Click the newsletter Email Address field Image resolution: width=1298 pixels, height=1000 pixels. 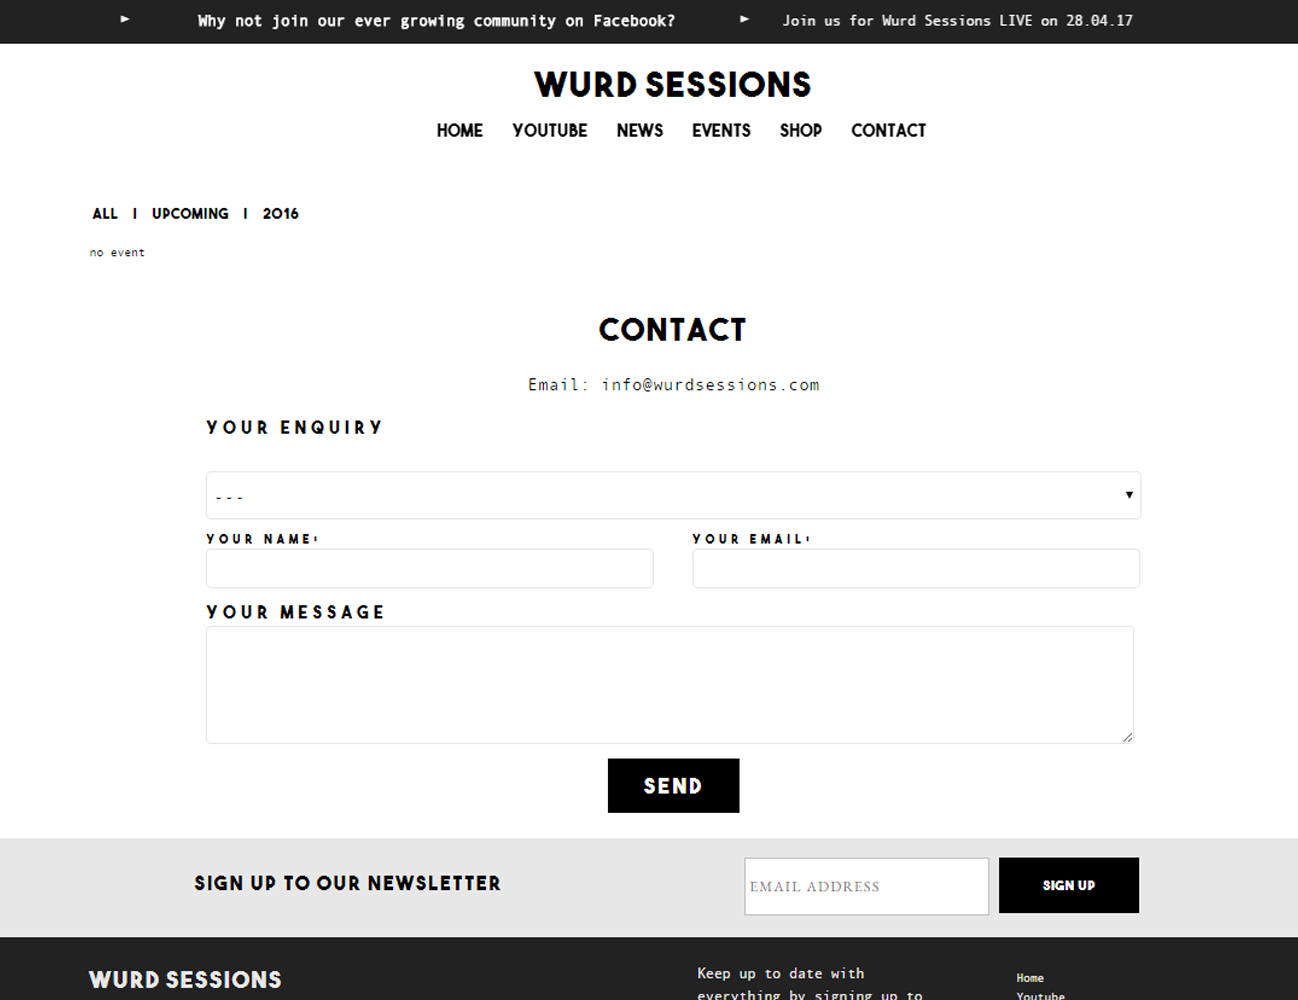pos(867,886)
